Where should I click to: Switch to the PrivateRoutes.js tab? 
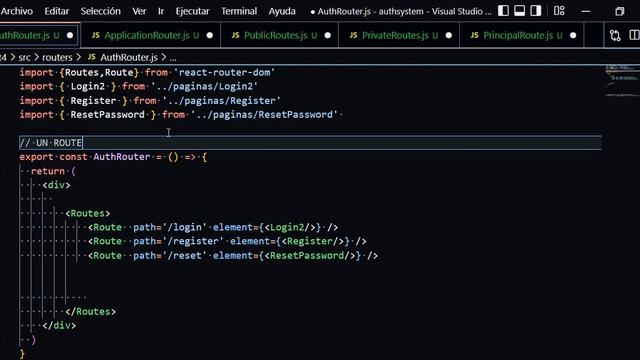point(399,36)
